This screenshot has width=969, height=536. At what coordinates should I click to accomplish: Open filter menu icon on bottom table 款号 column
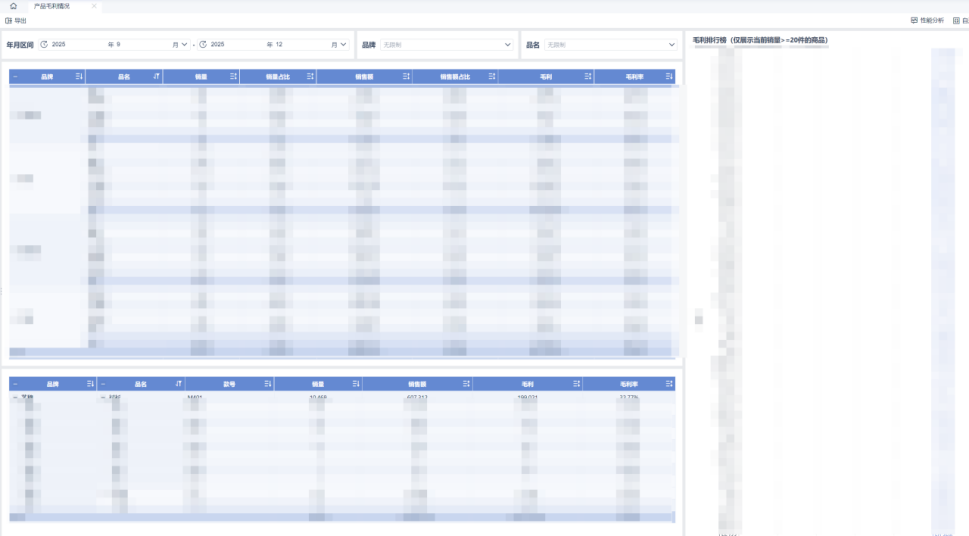[x=267, y=384]
